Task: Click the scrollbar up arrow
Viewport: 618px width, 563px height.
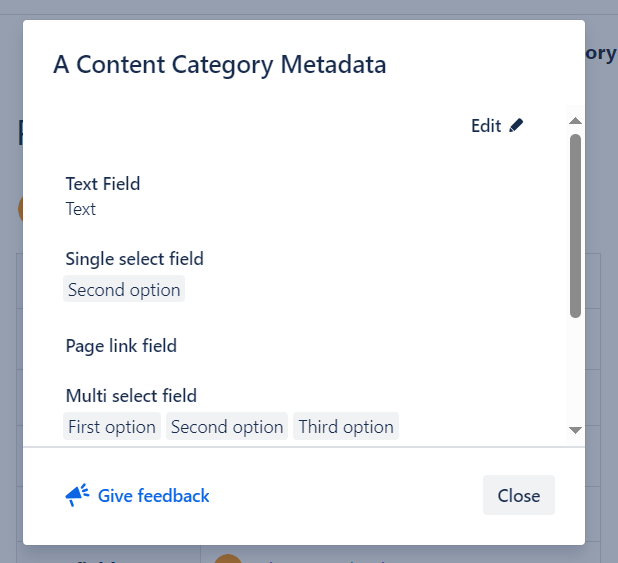Action: point(575,121)
